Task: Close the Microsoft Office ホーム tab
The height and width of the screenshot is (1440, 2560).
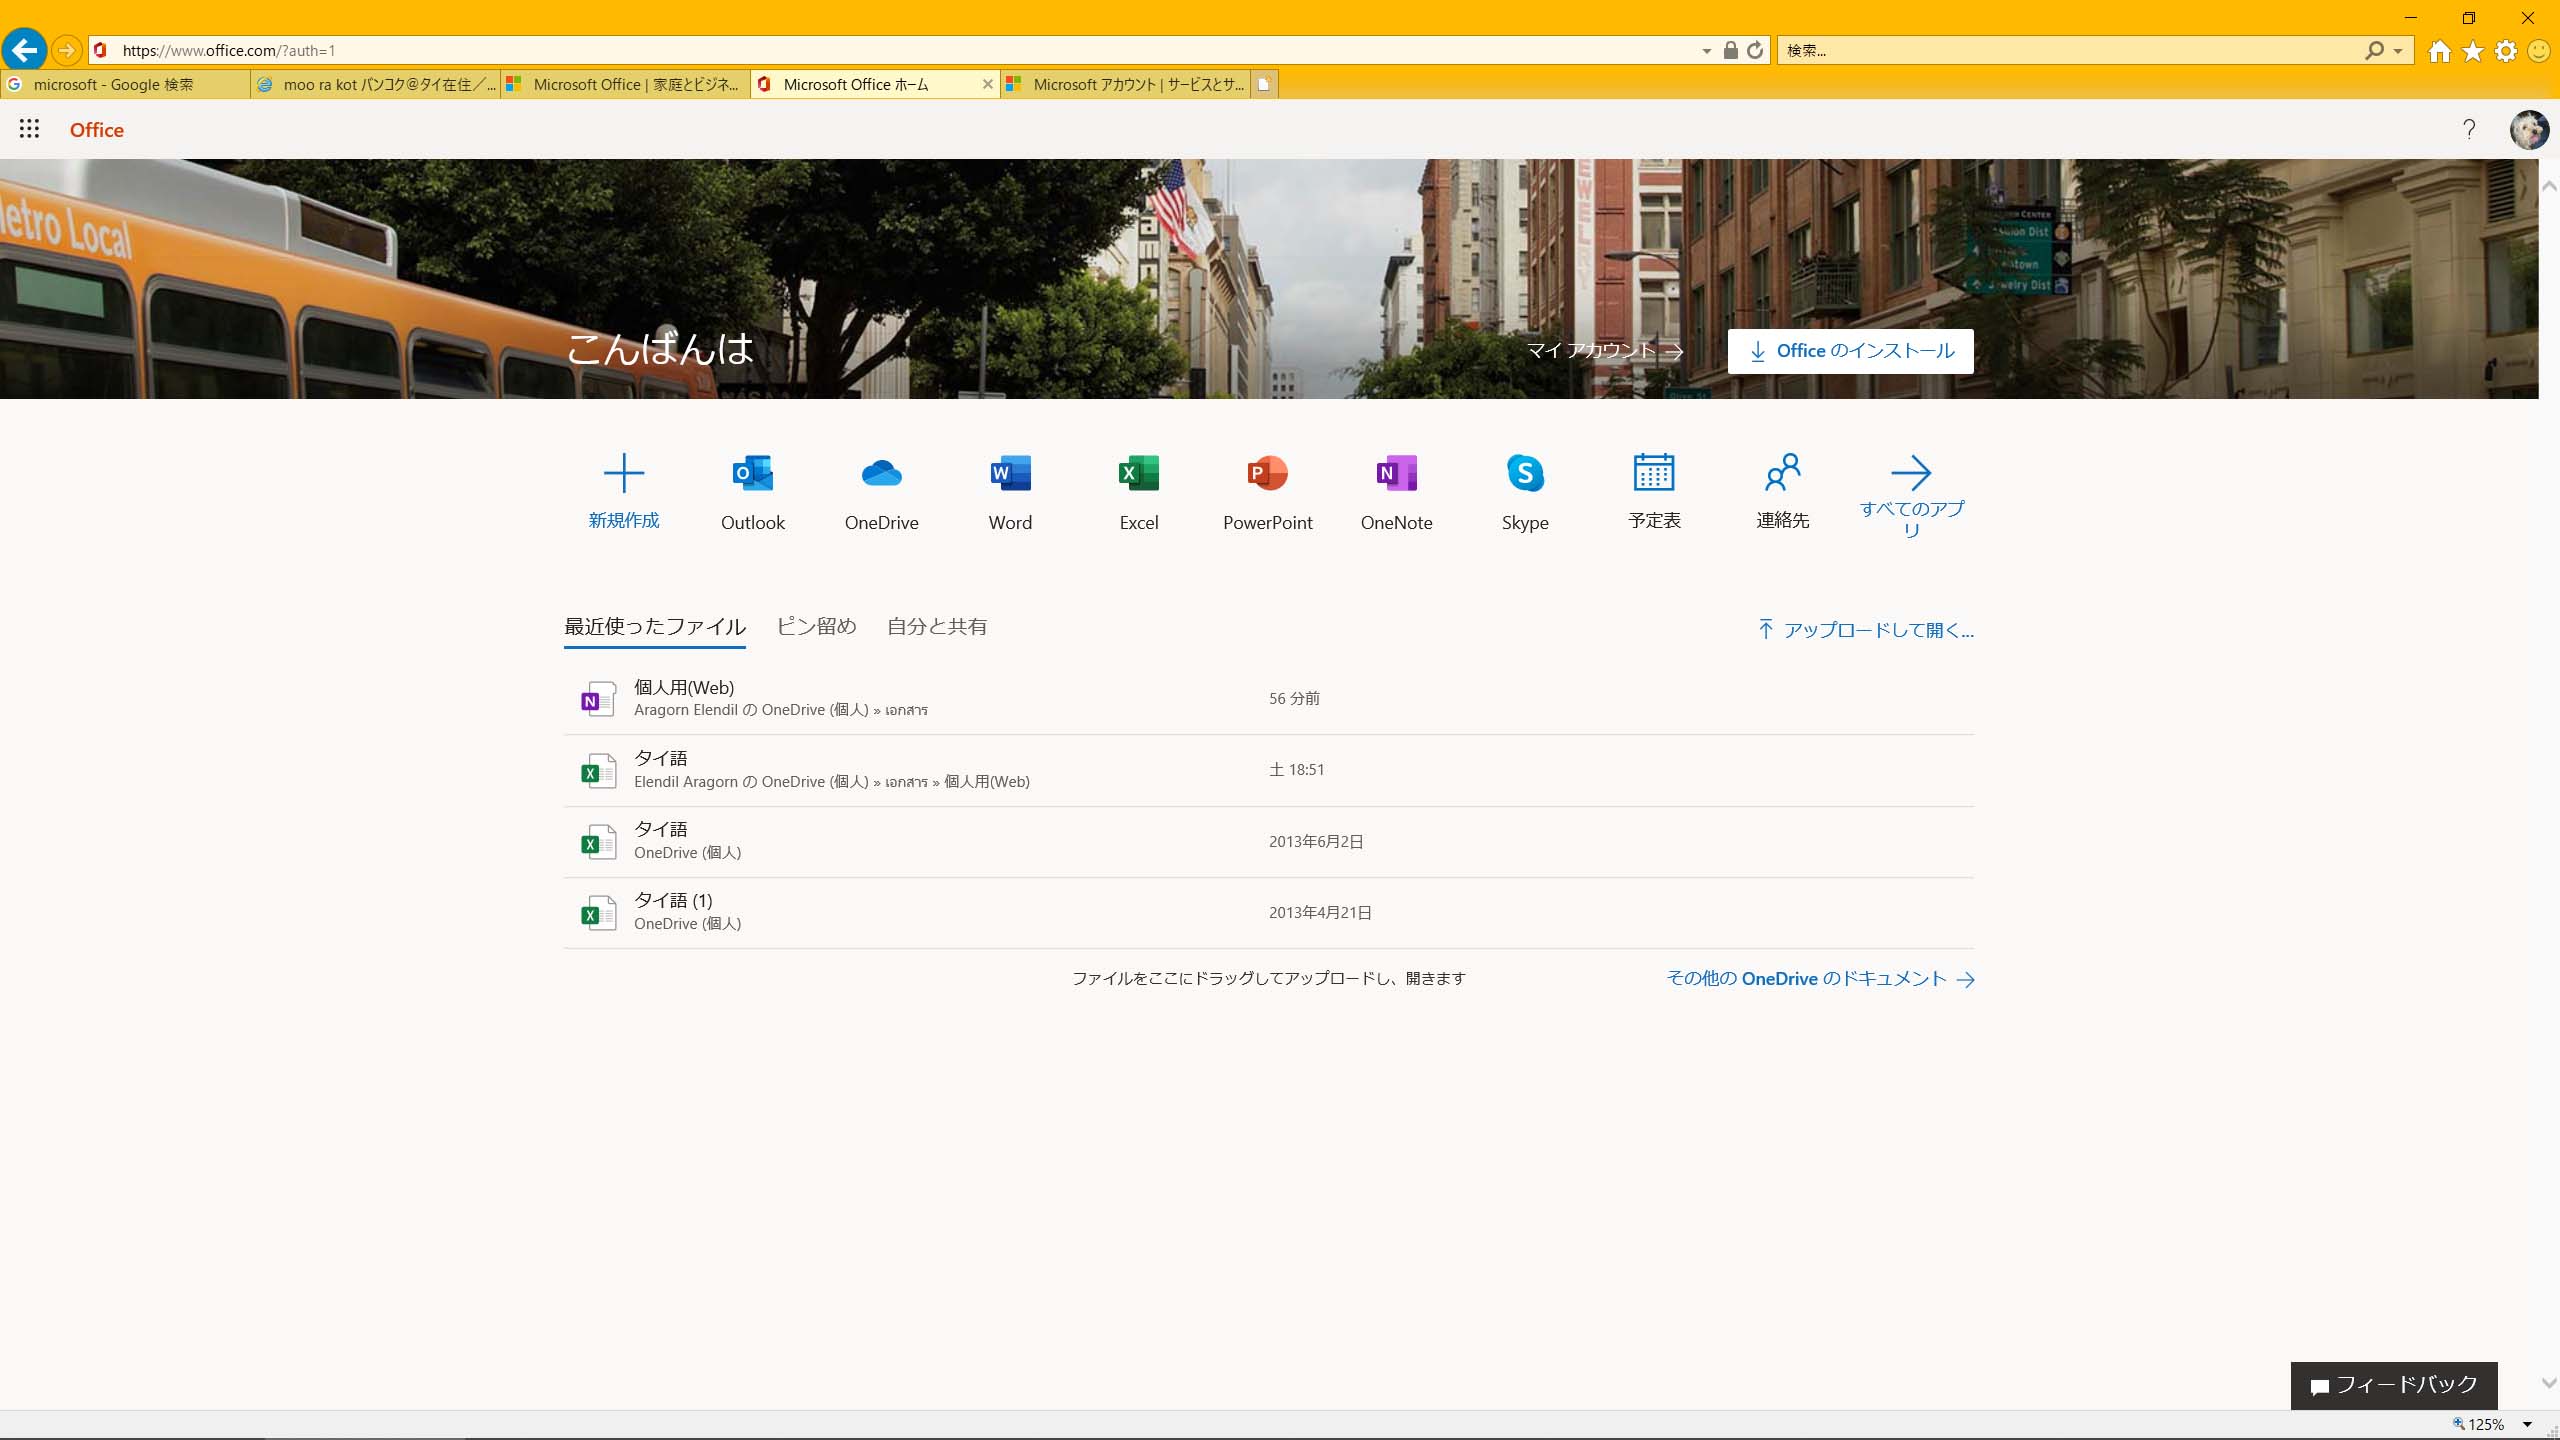Action: point(987,84)
